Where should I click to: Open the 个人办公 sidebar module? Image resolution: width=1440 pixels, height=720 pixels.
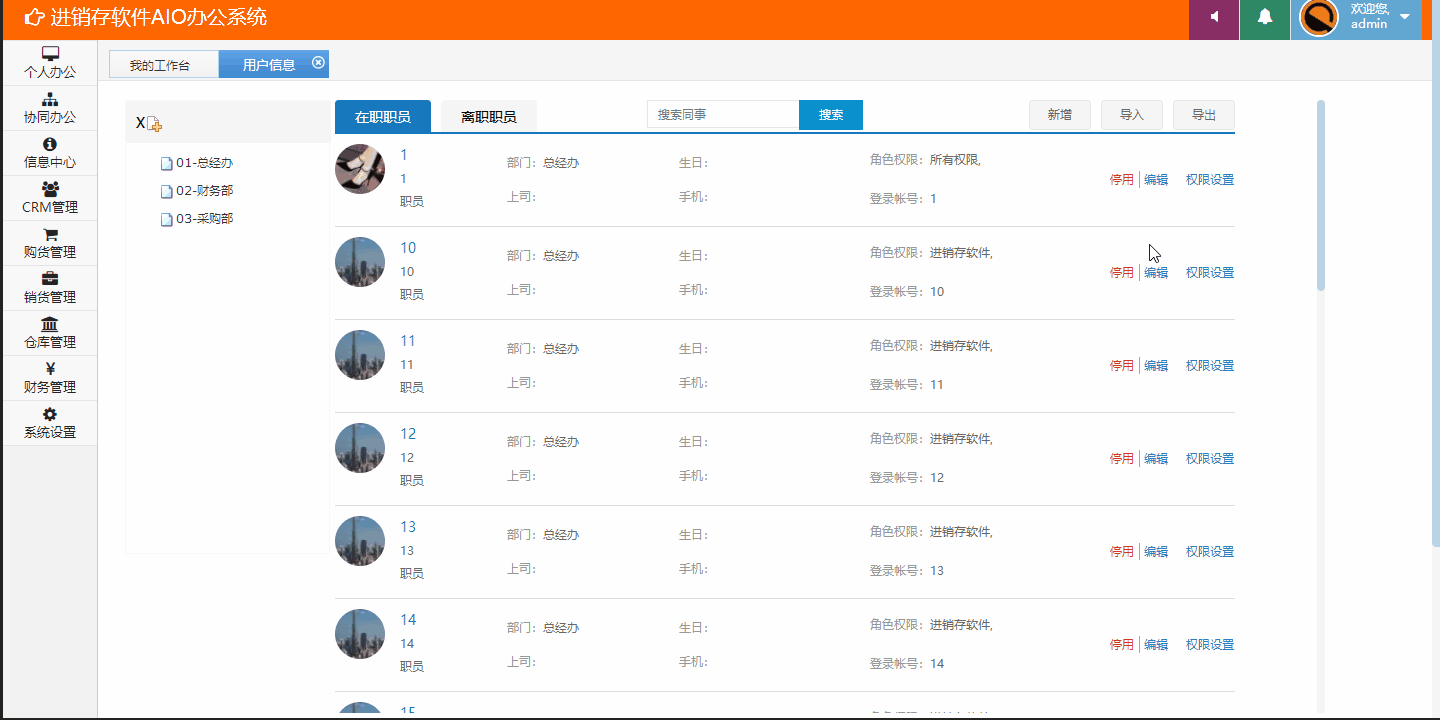(x=50, y=62)
